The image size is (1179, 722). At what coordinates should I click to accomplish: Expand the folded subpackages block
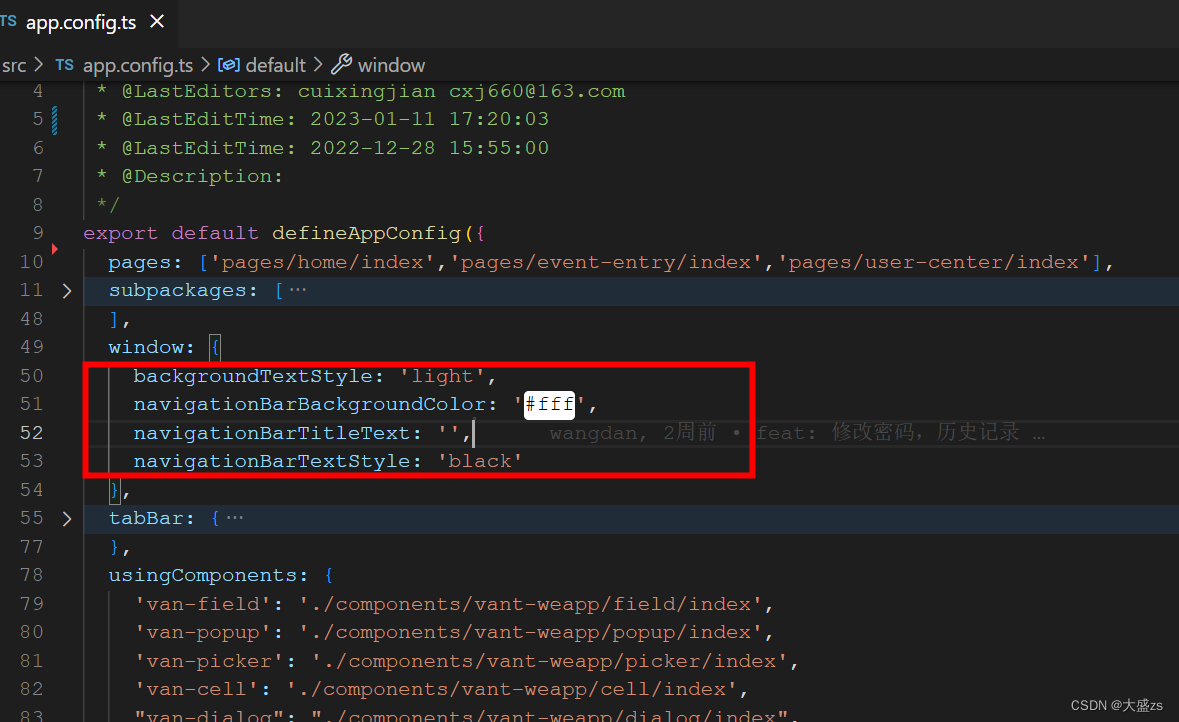coord(67,290)
